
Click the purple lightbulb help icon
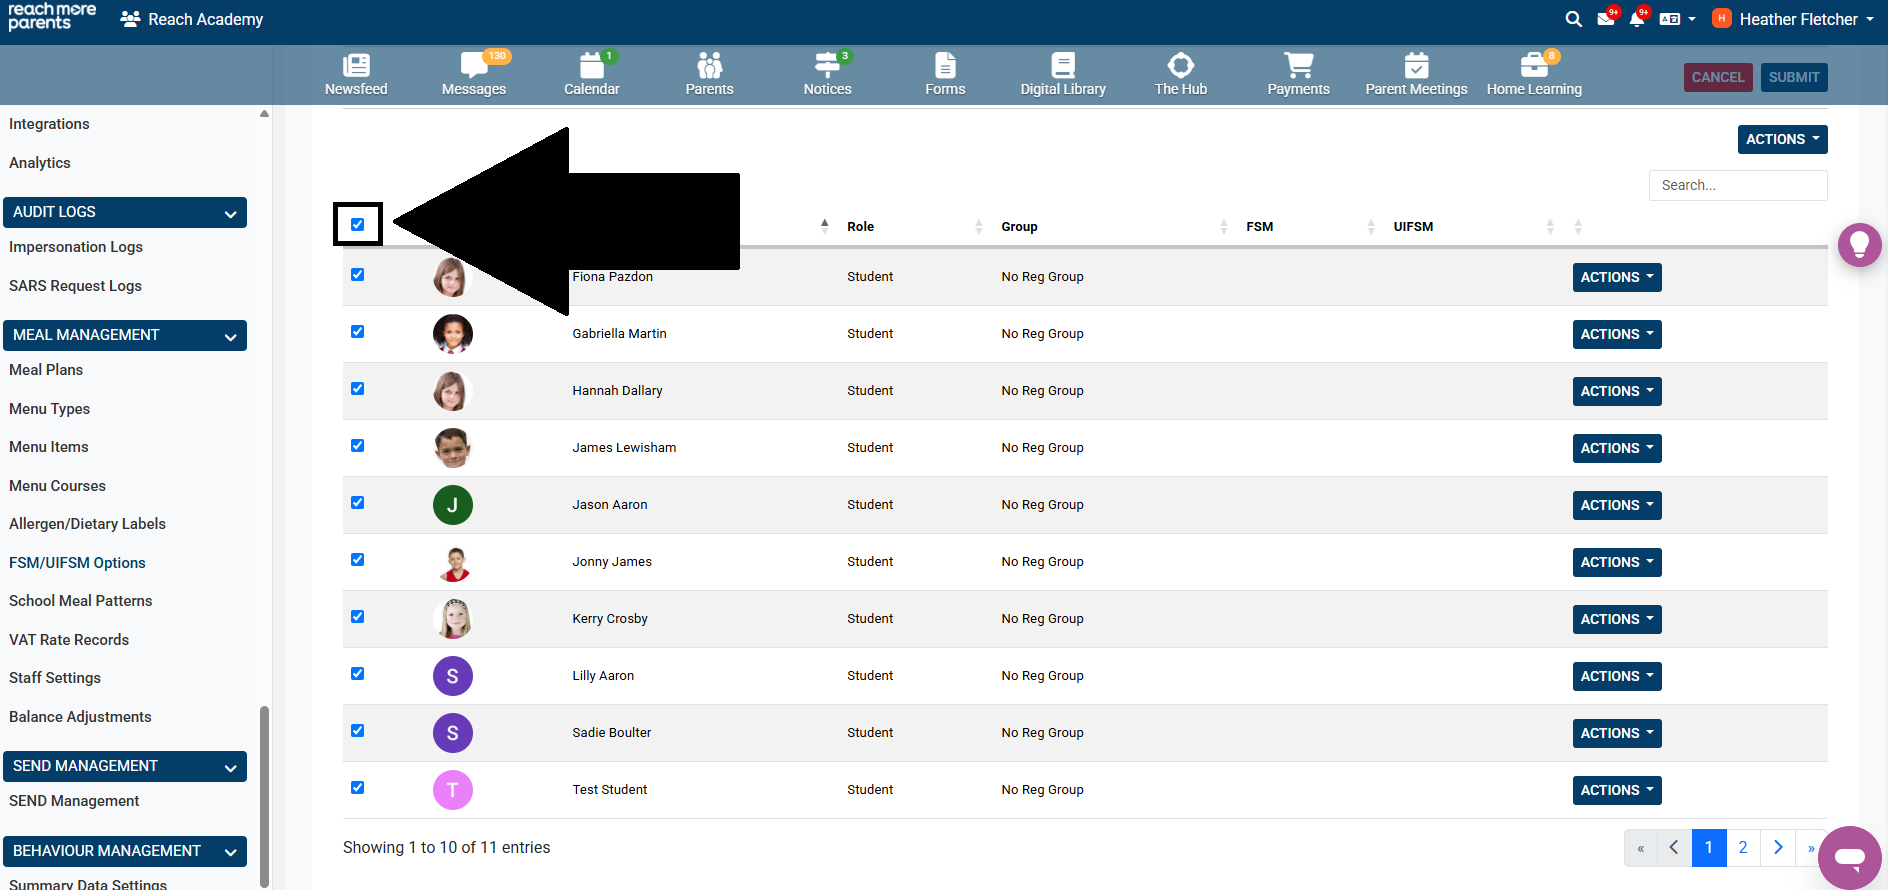click(x=1859, y=245)
